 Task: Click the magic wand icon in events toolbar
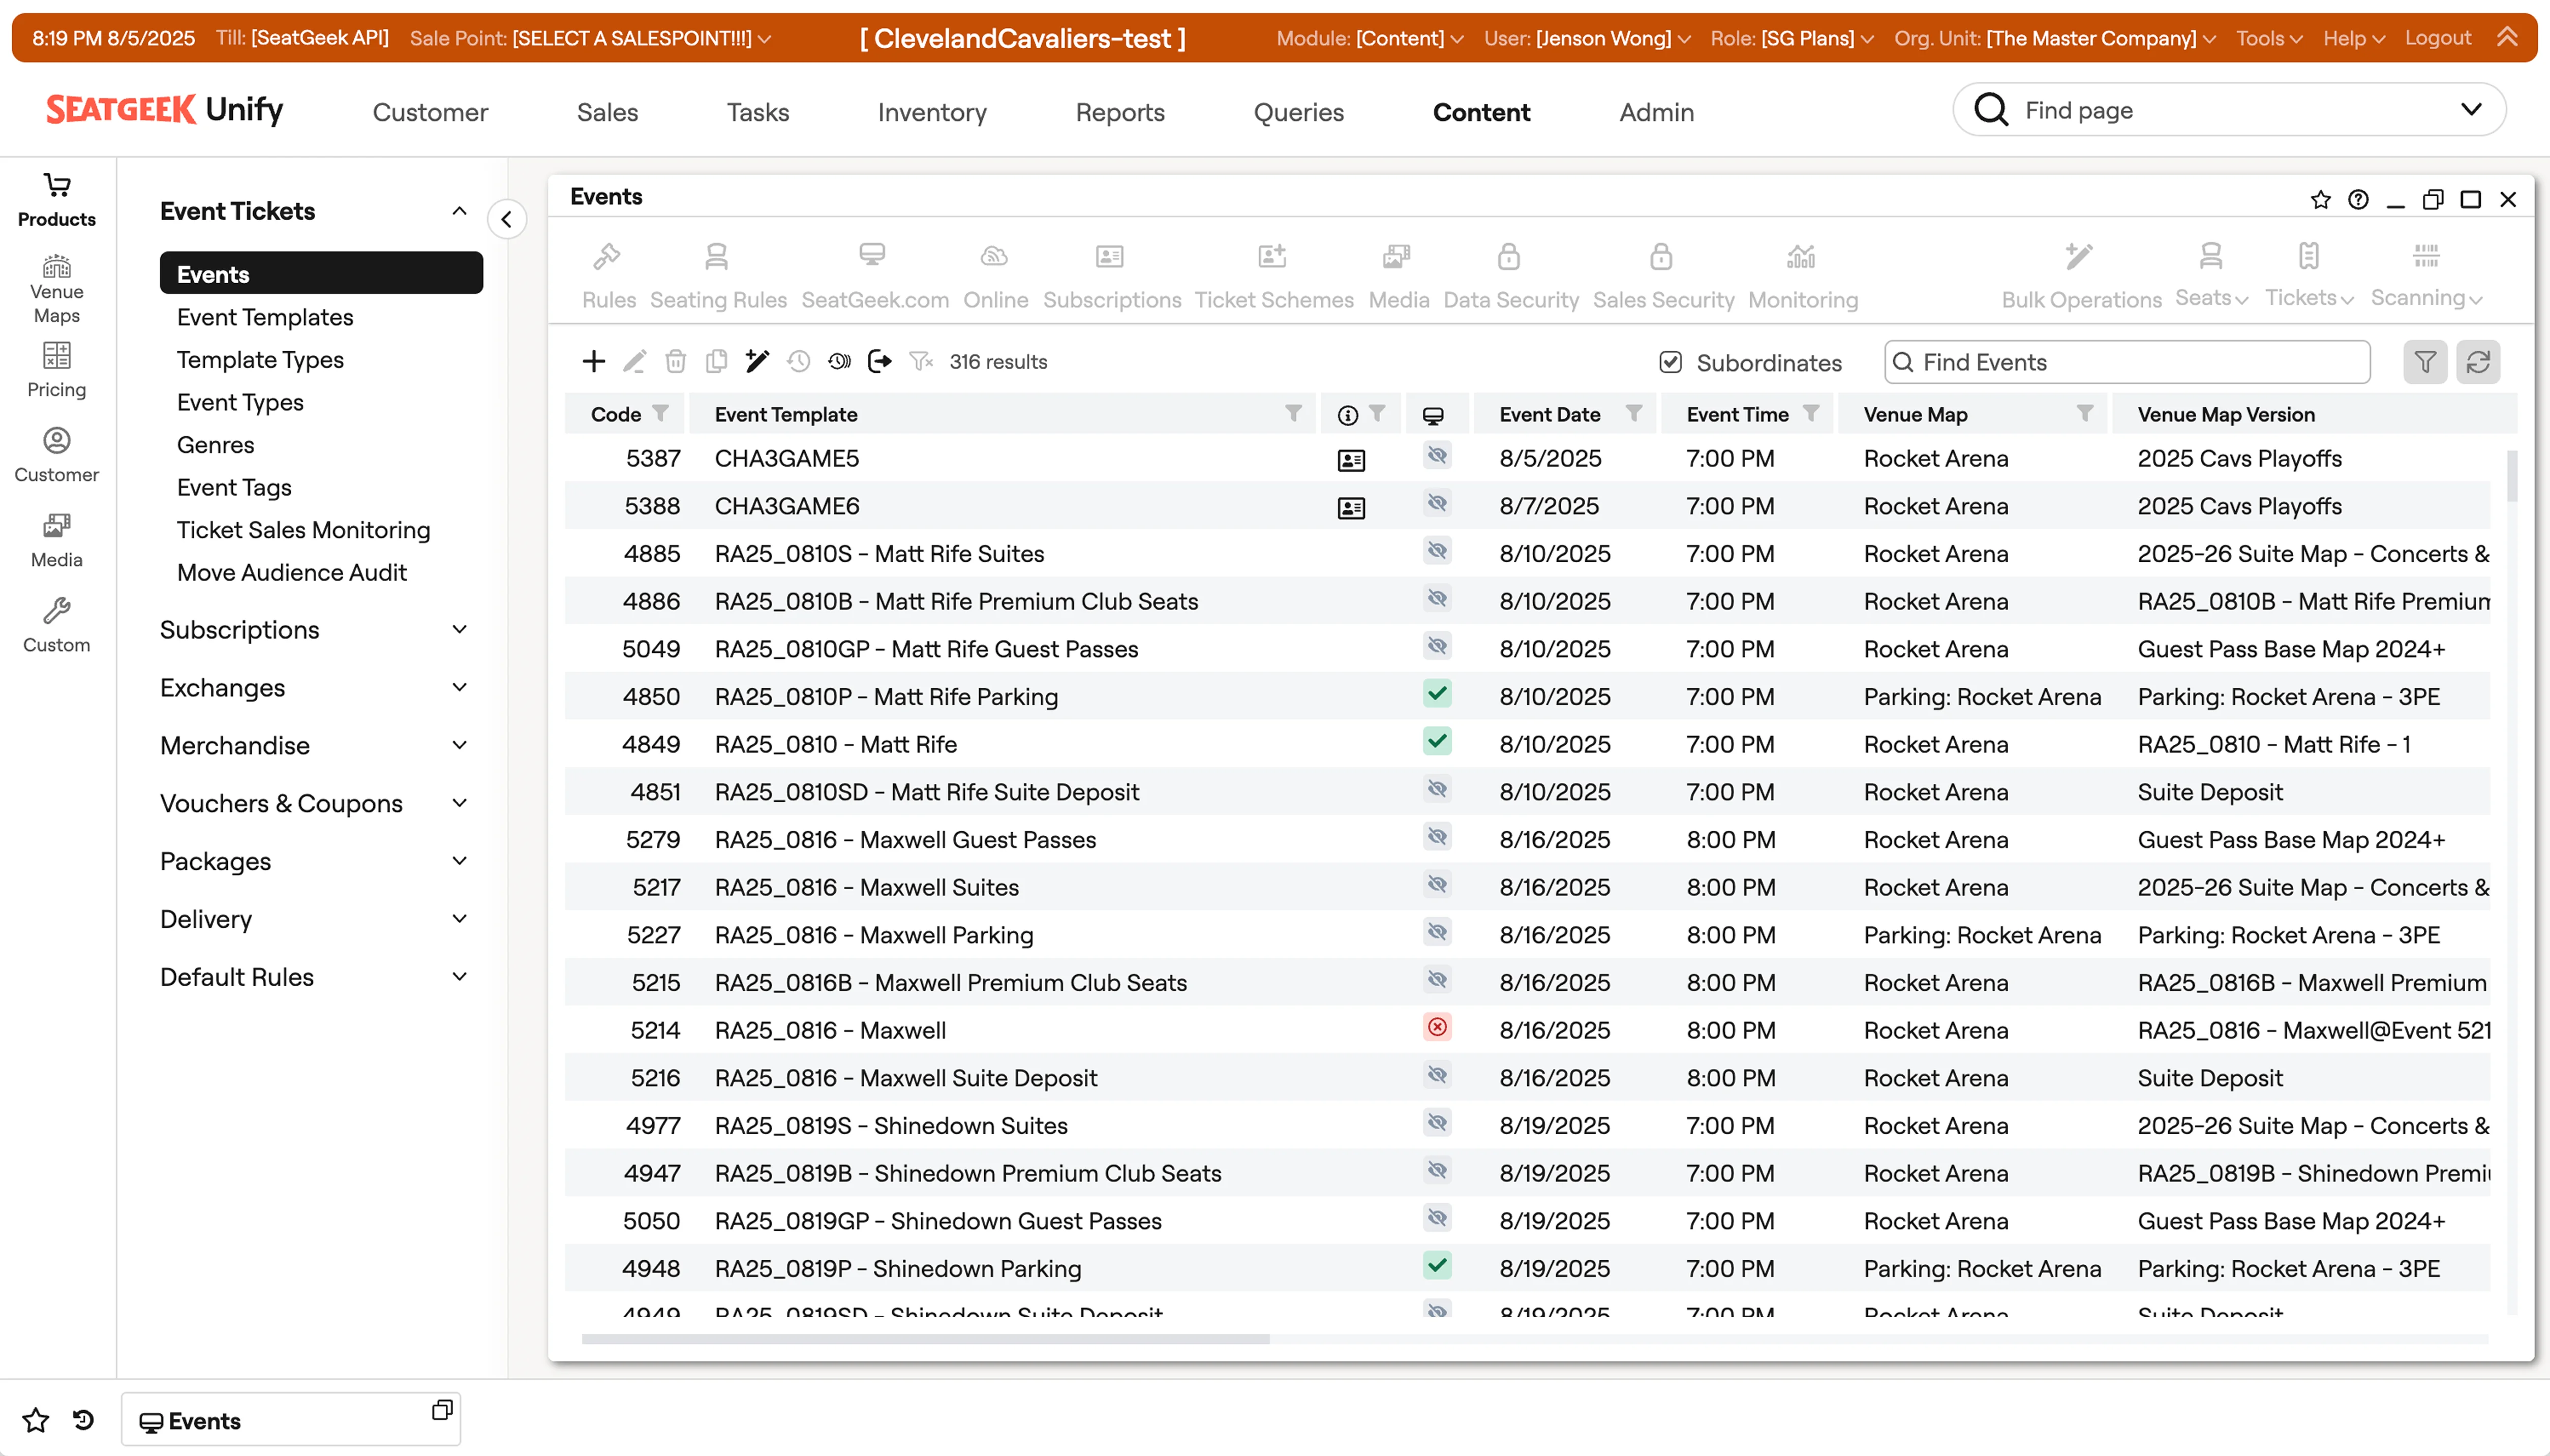[757, 362]
